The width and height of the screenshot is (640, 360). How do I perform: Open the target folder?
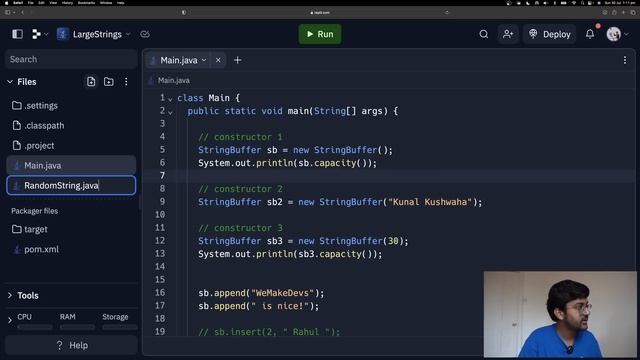71,229
